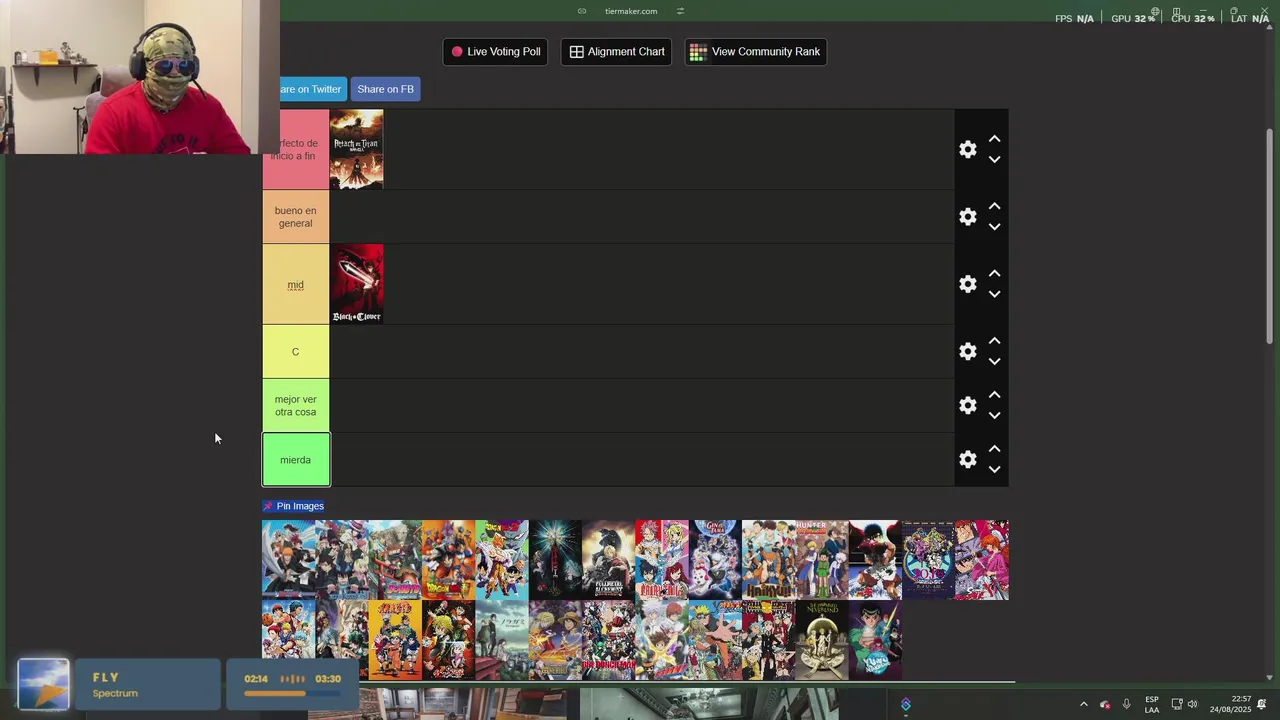Pick the Soul Eater poster
This screenshot has width=1280, height=720.
point(768,640)
